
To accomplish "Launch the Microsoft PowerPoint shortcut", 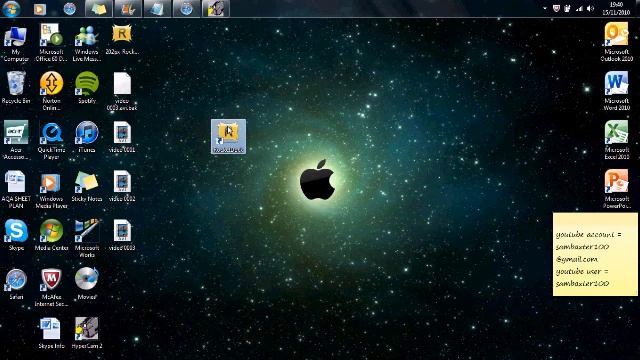I will coord(616,189).
